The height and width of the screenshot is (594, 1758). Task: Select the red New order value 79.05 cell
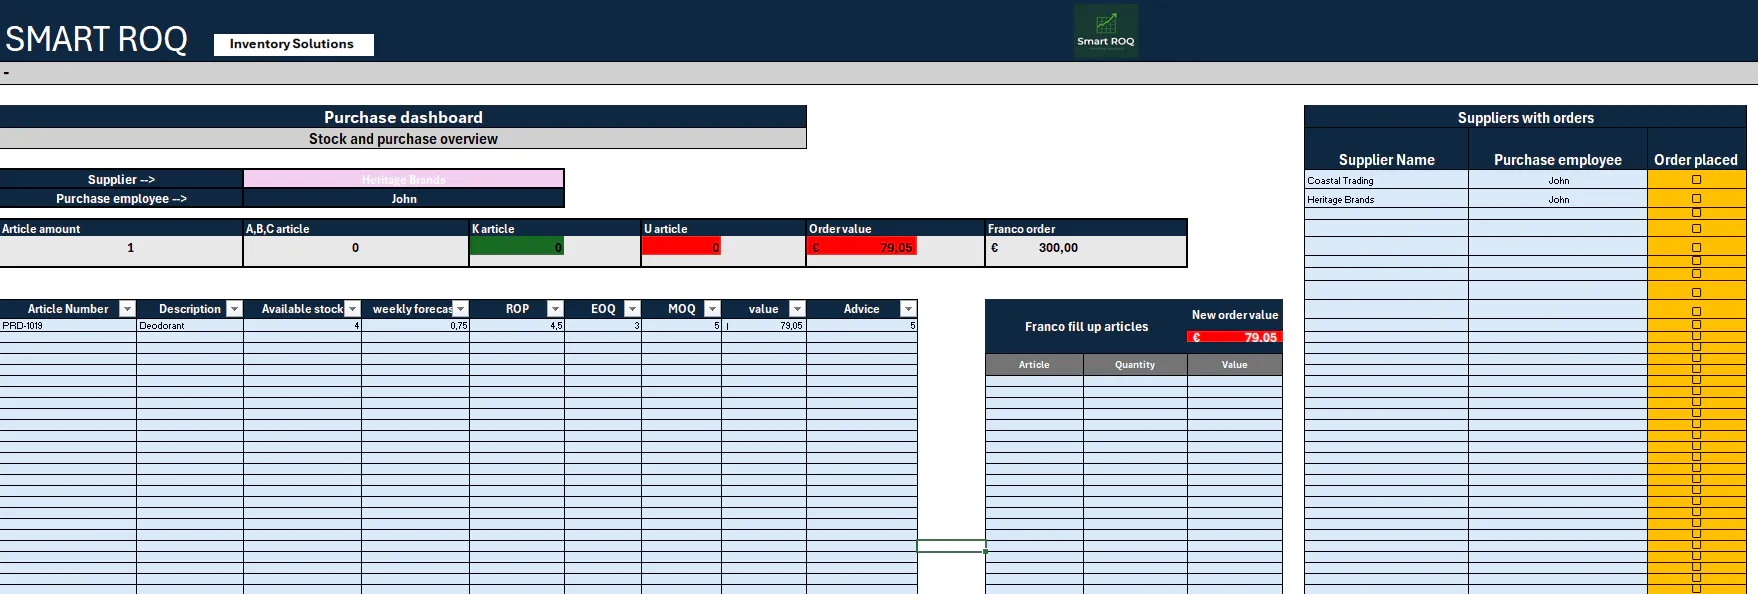tap(1235, 337)
